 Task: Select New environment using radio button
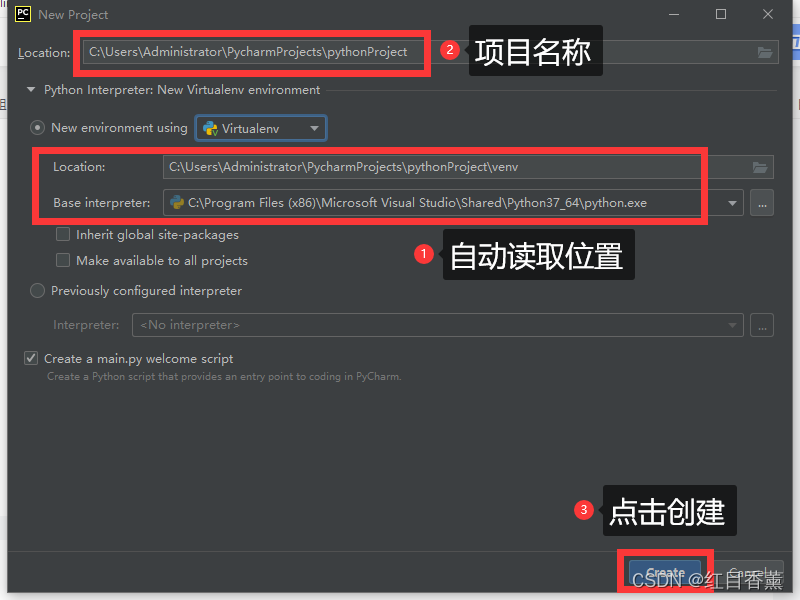[x=37, y=128]
